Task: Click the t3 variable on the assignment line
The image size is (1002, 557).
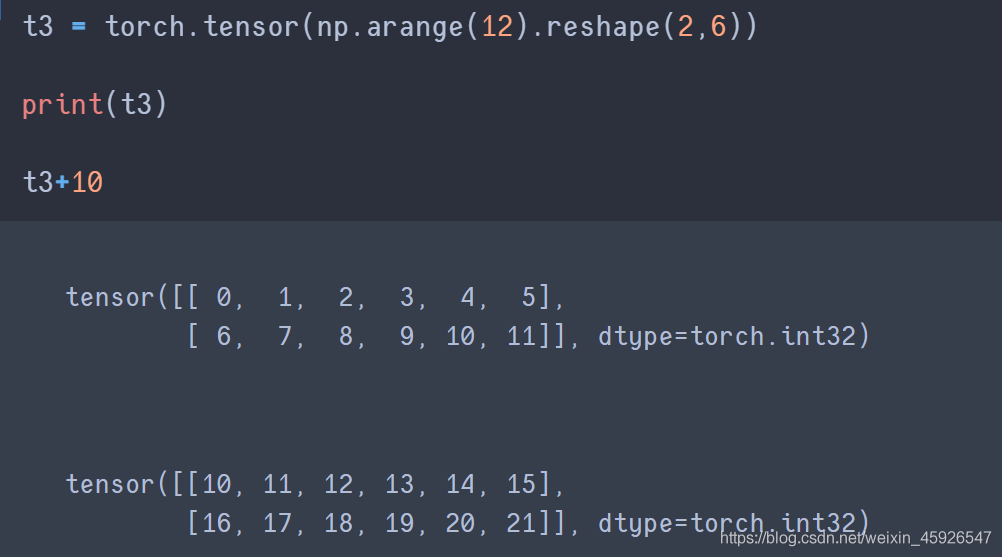Action: (x=37, y=26)
